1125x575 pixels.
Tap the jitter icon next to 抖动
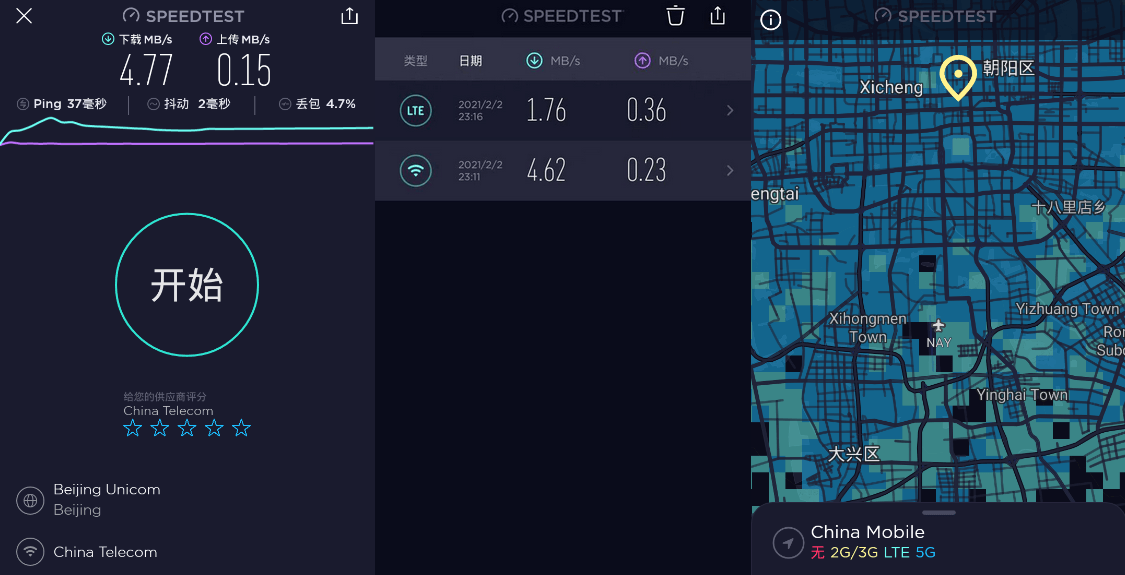[x=153, y=104]
